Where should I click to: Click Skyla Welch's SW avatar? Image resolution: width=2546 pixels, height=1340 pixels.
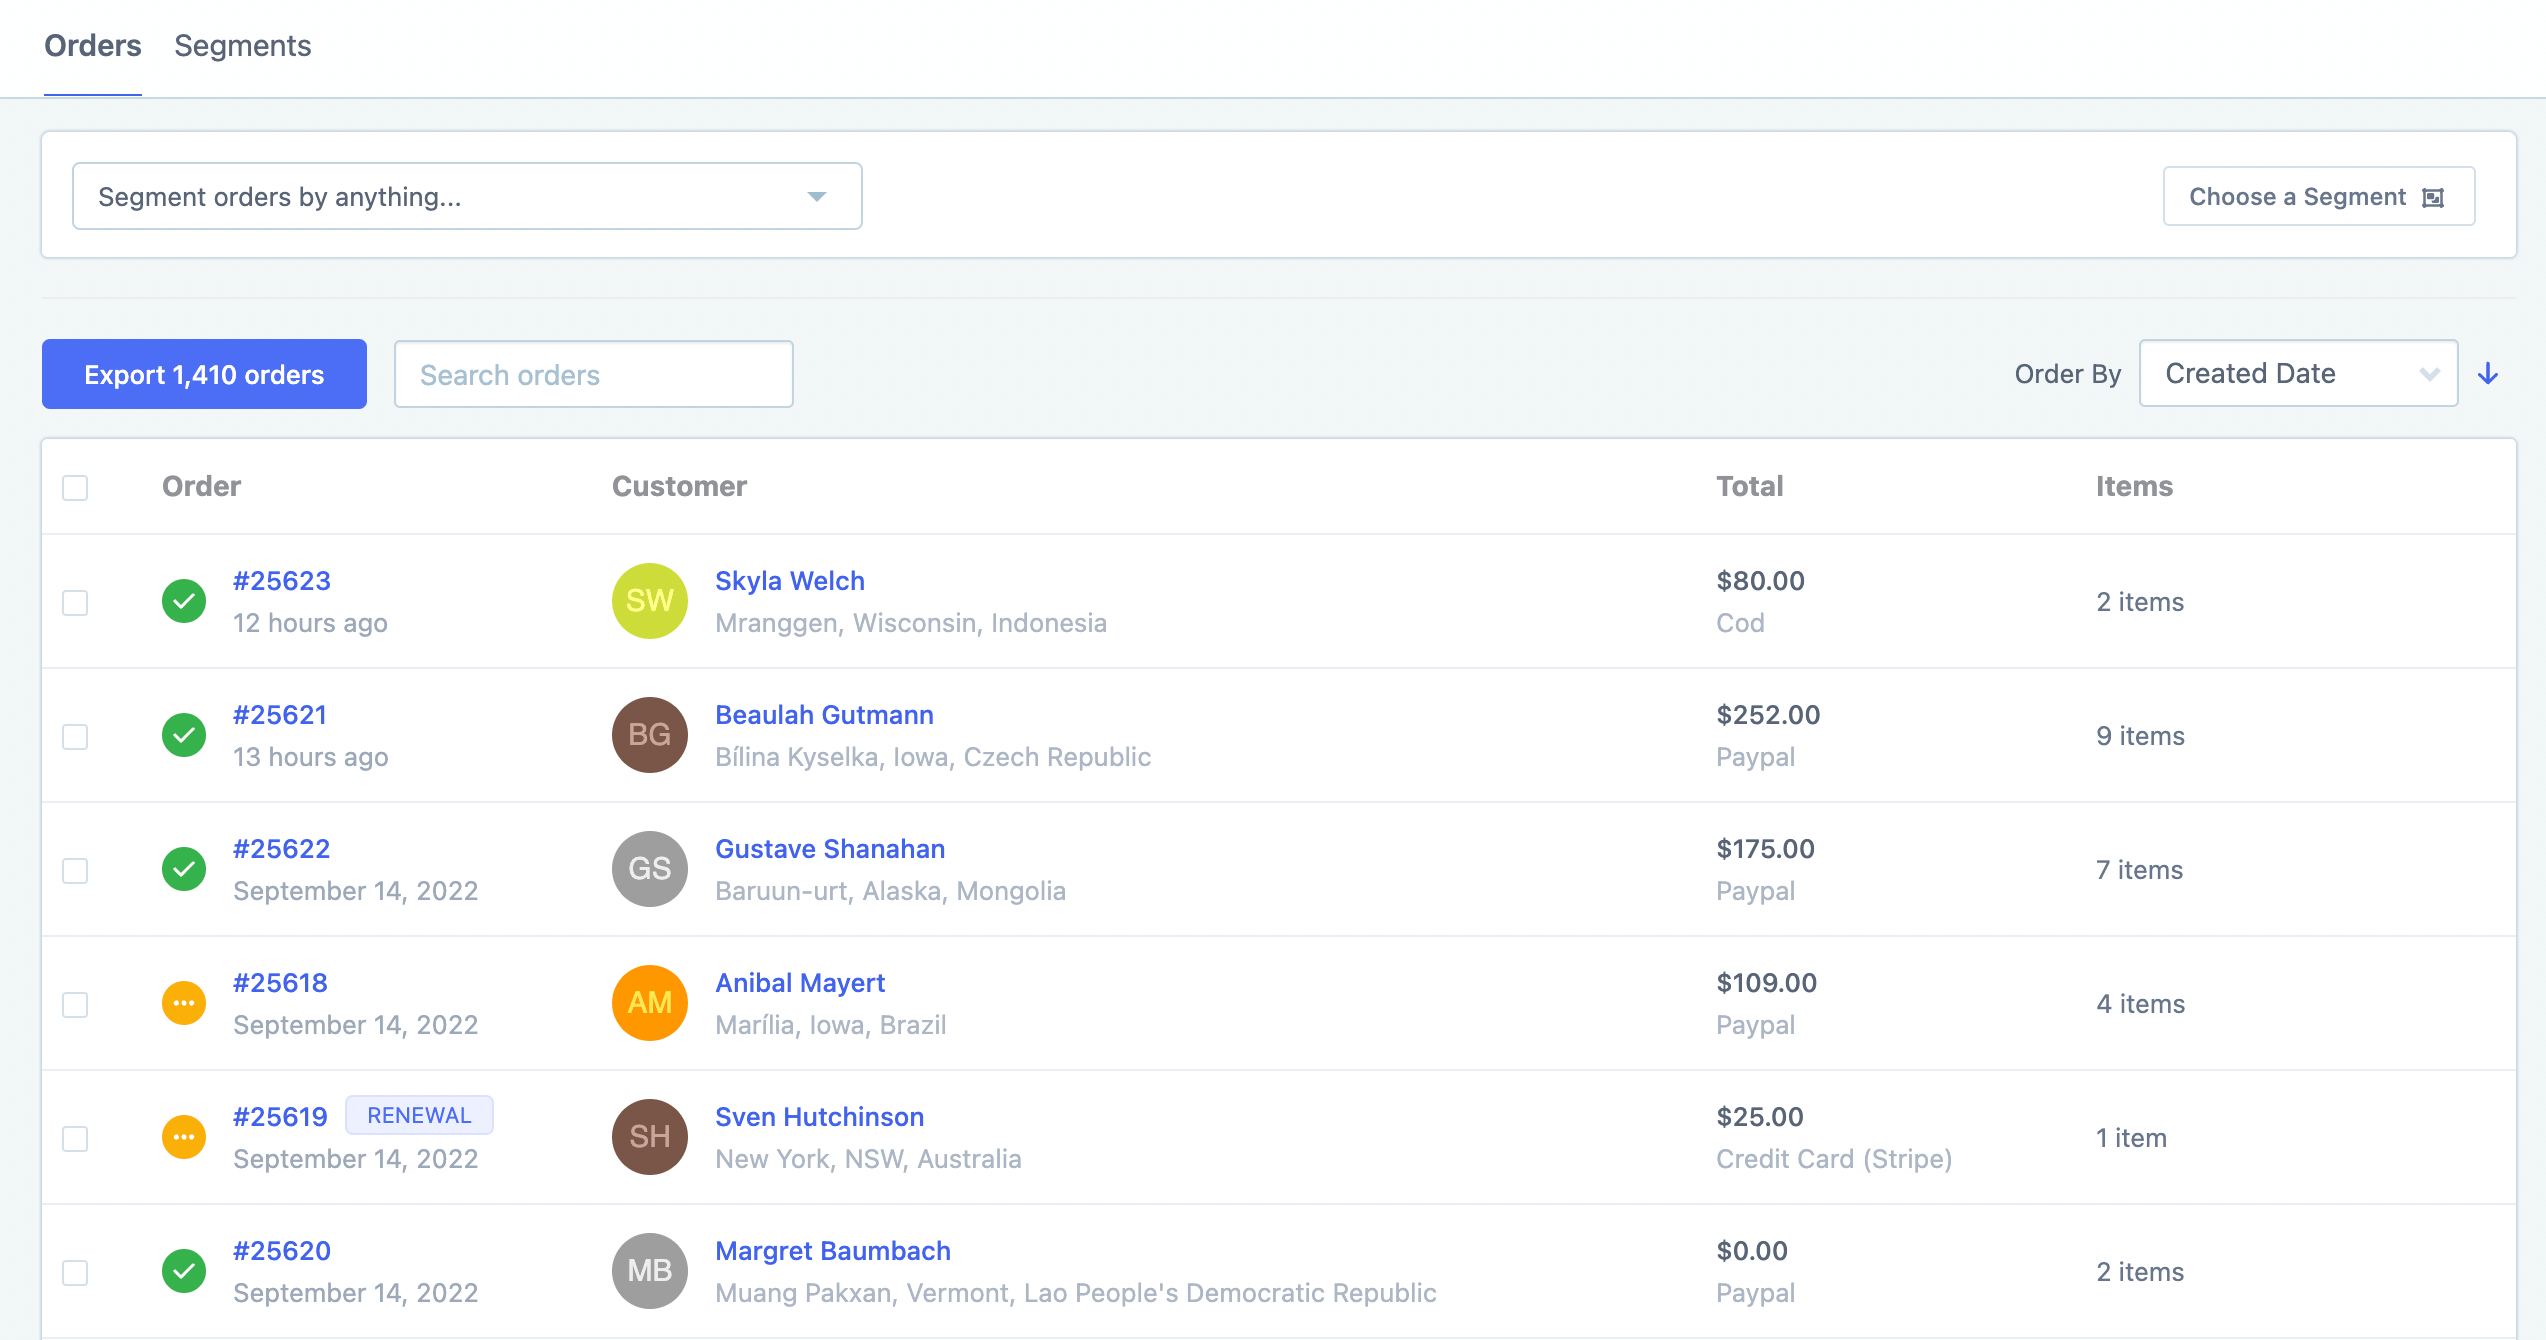point(649,601)
